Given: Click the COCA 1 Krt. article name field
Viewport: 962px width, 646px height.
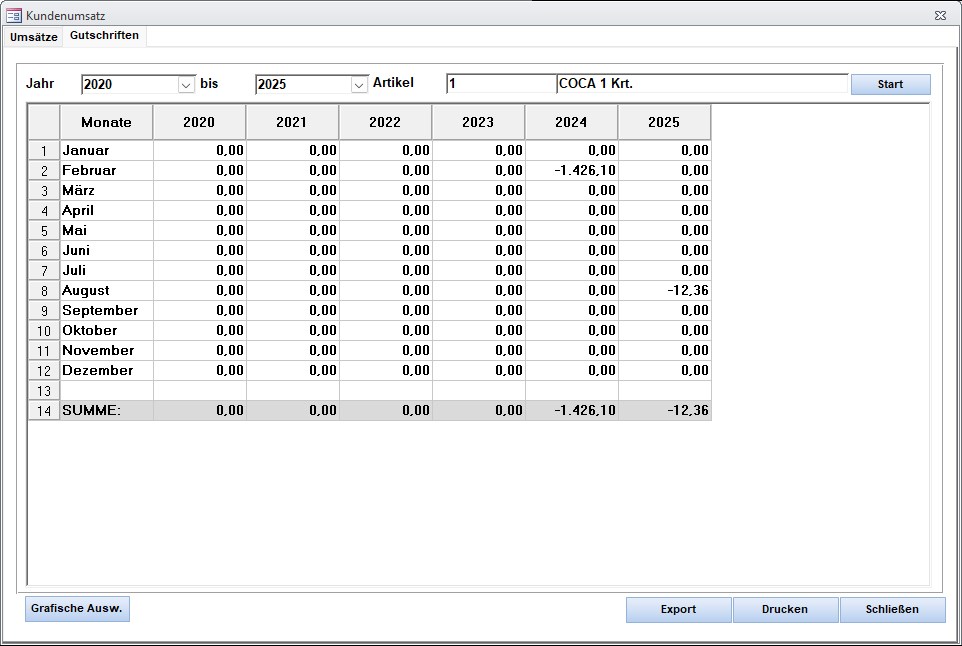Looking at the screenshot, I should tap(701, 84).
